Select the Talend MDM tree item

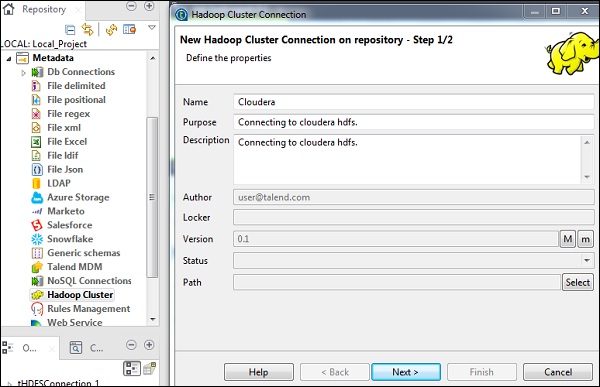pos(75,267)
